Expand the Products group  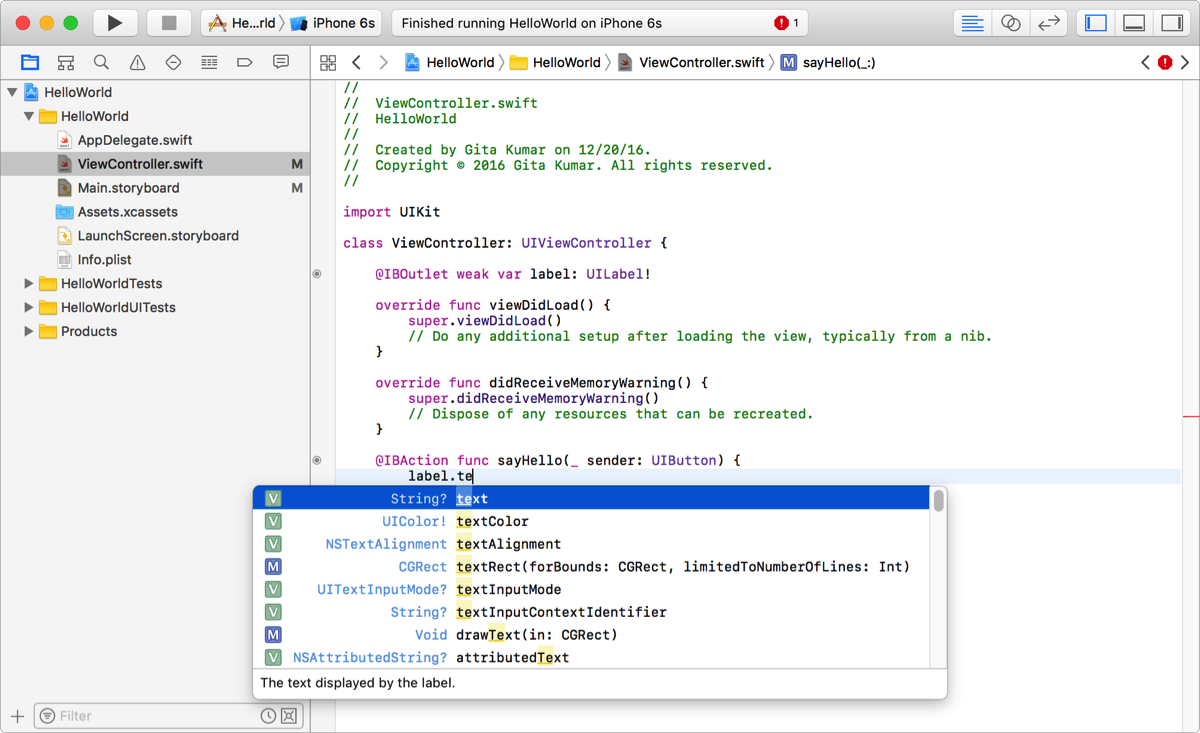click(x=29, y=332)
